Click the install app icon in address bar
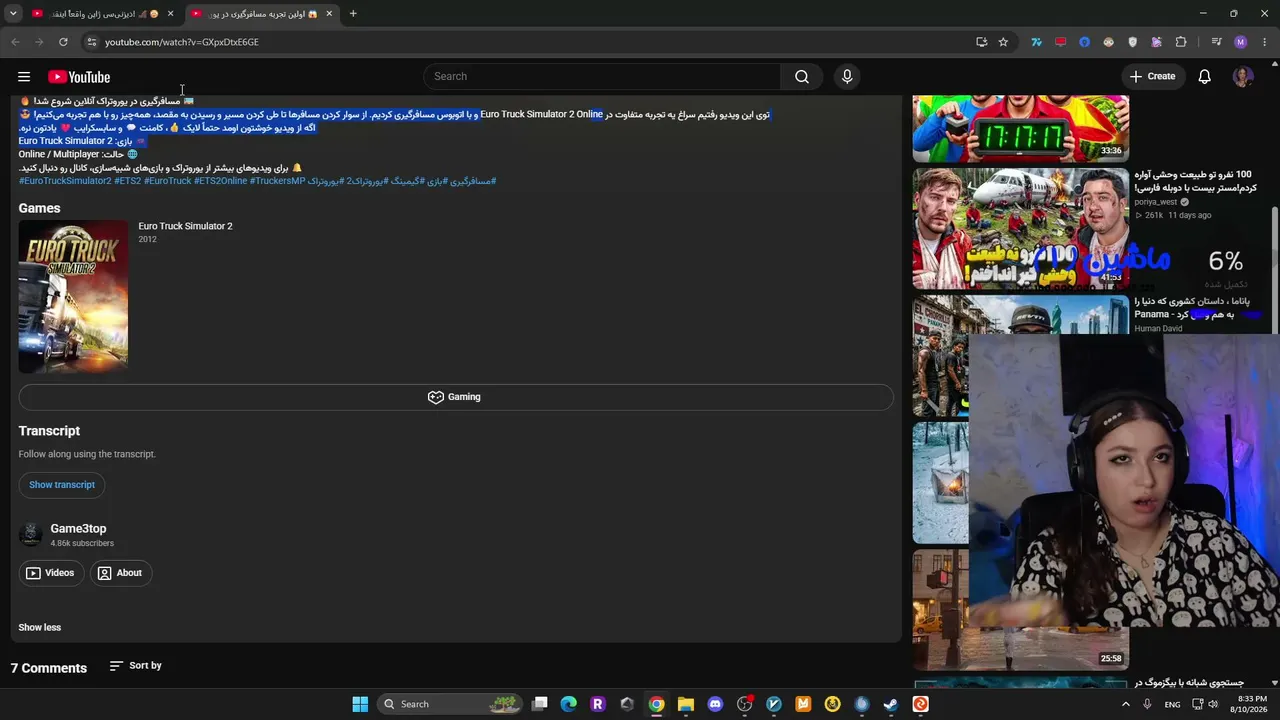The height and width of the screenshot is (720, 1280). pyautogui.click(x=981, y=42)
